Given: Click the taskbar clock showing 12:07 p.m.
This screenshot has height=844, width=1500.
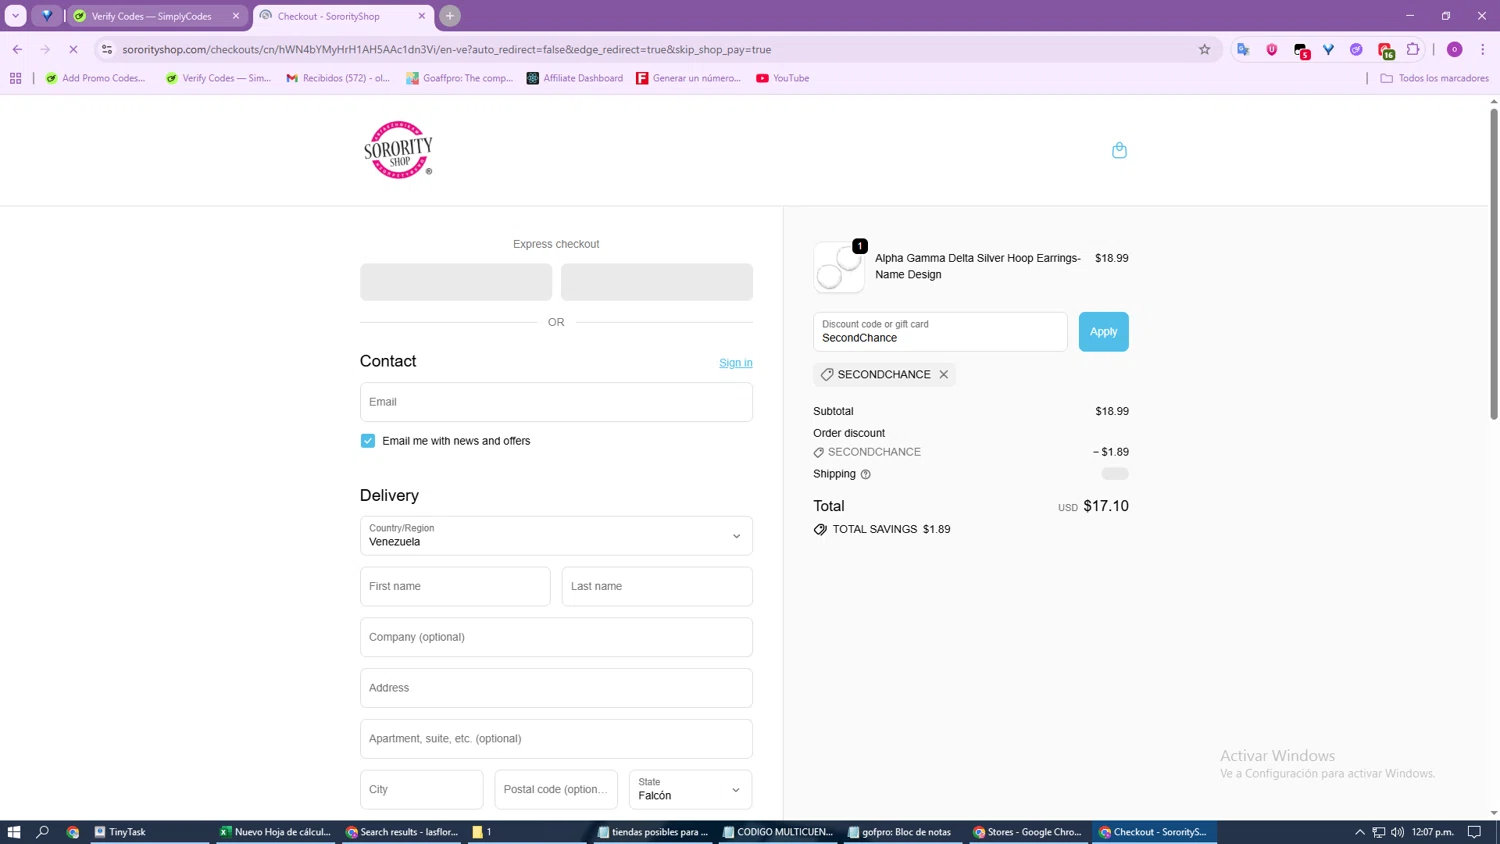Looking at the screenshot, I should (1432, 832).
